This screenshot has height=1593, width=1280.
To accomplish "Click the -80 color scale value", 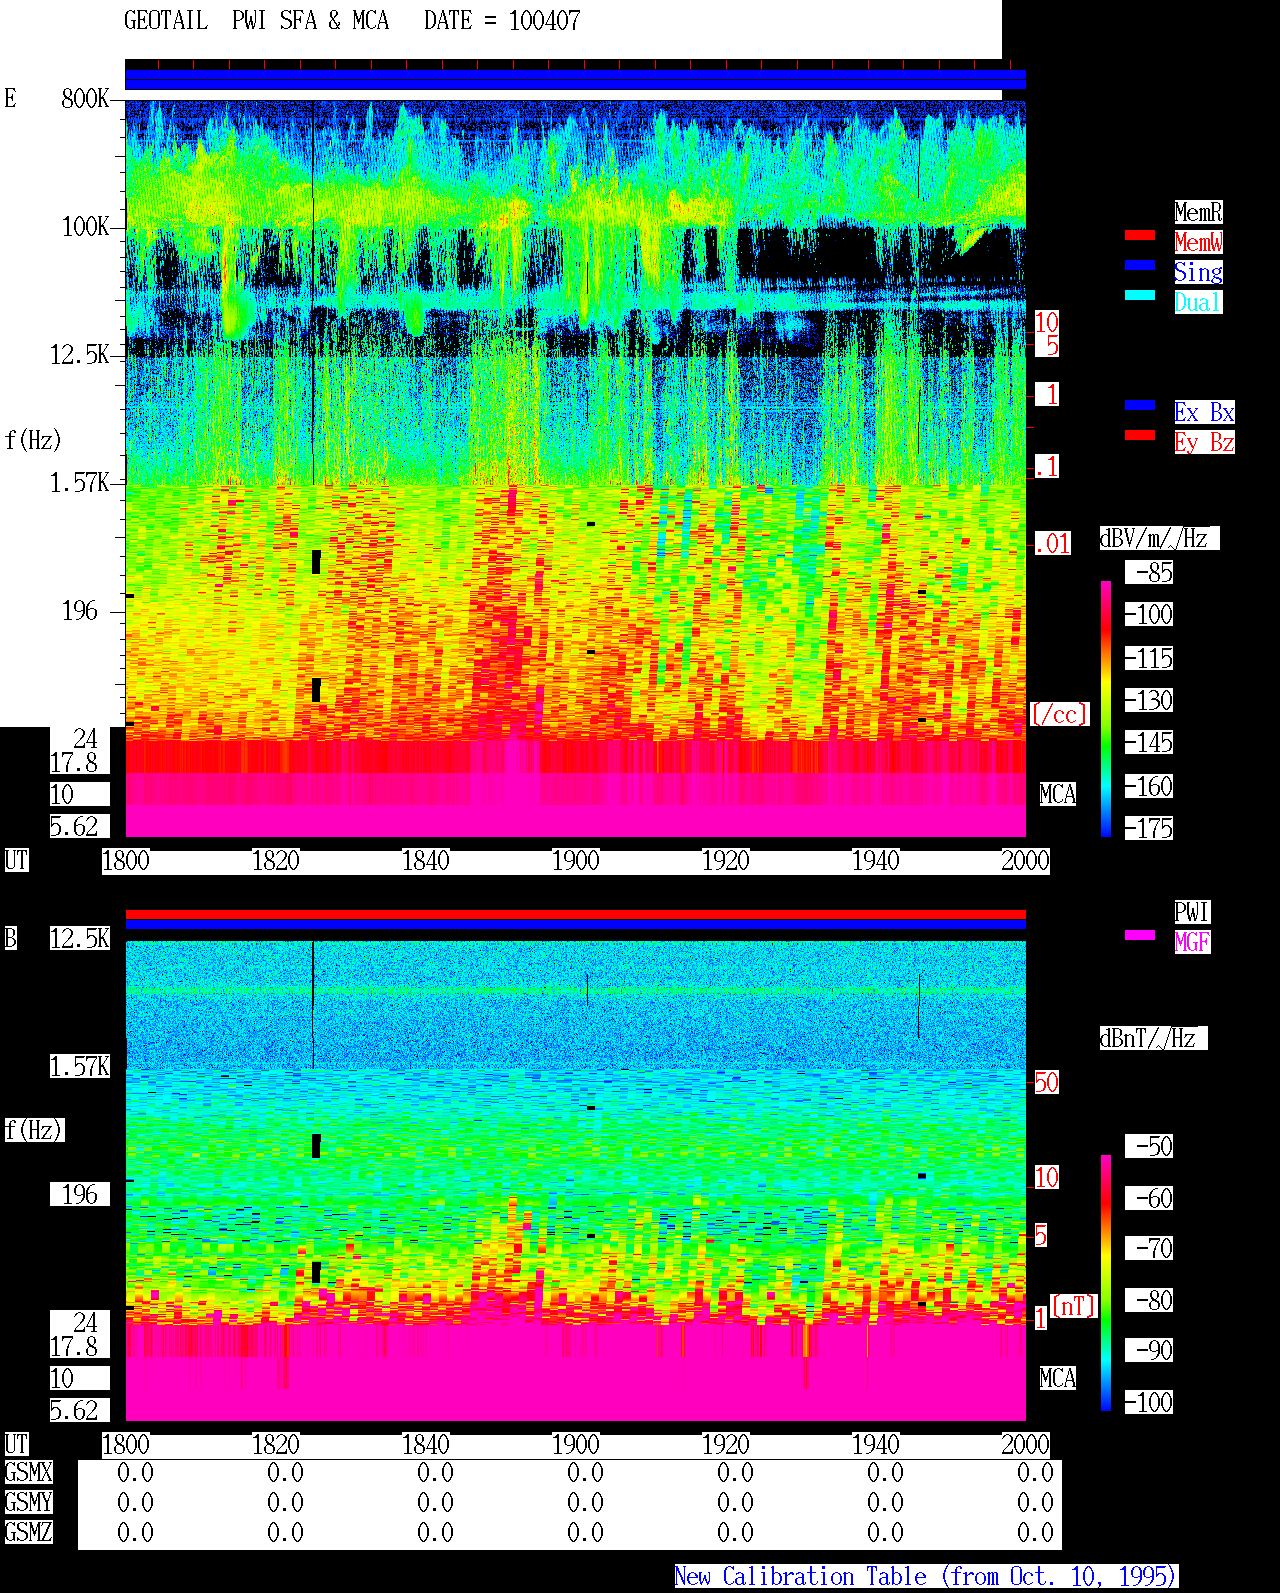I will tap(1149, 1300).
